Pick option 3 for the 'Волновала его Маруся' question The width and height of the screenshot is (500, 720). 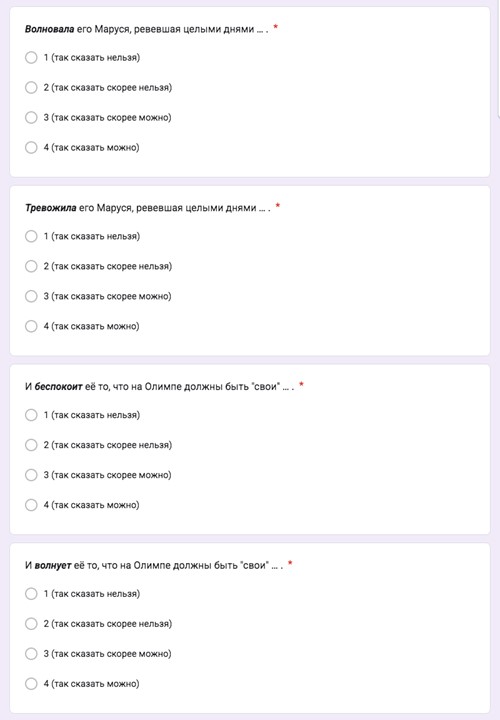pyautogui.click(x=31, y=117)
